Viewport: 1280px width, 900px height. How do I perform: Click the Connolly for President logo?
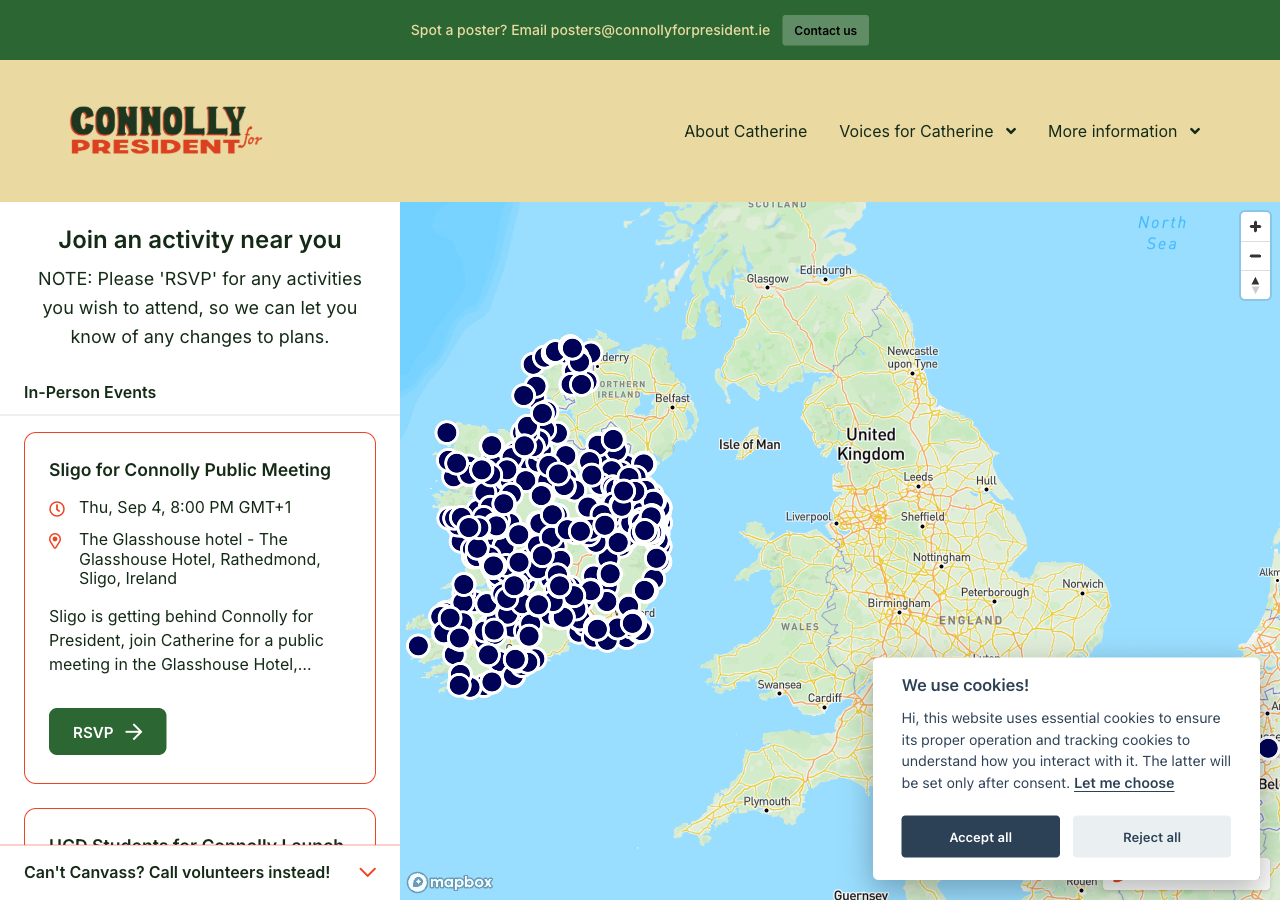(166, 131)
